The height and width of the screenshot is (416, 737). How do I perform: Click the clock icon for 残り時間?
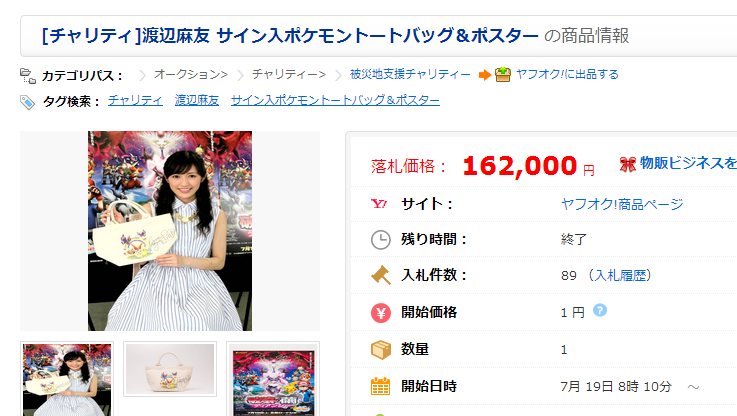pos(381,240)
